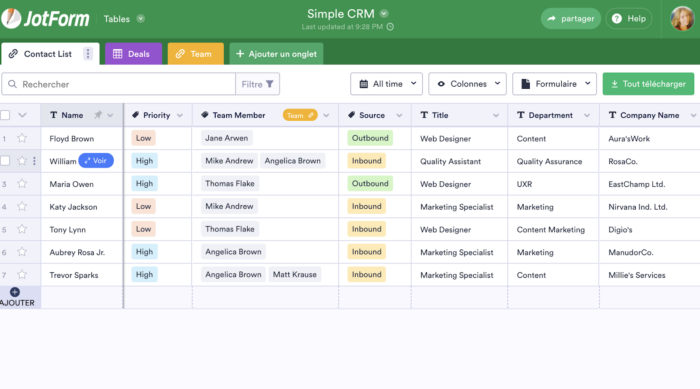Click the pin icon in Name column
This screenshot has height=389, width=700.
(x=98, y=115)
